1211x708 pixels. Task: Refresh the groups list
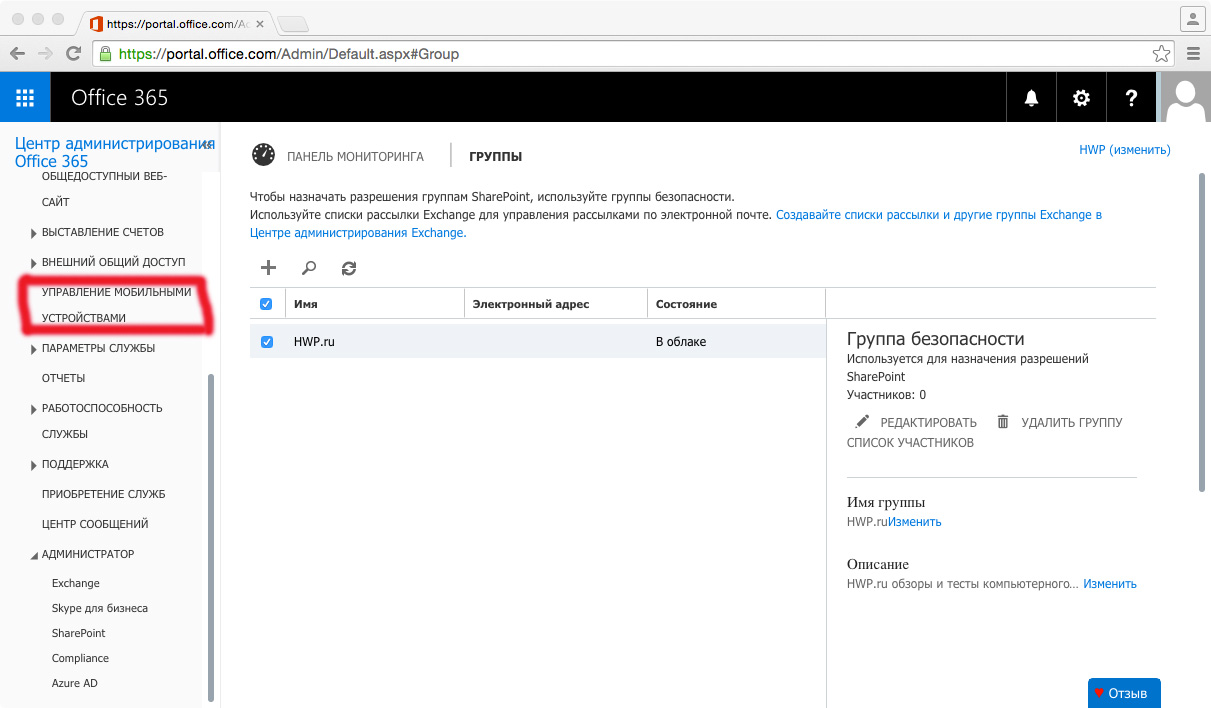(349, 267)
